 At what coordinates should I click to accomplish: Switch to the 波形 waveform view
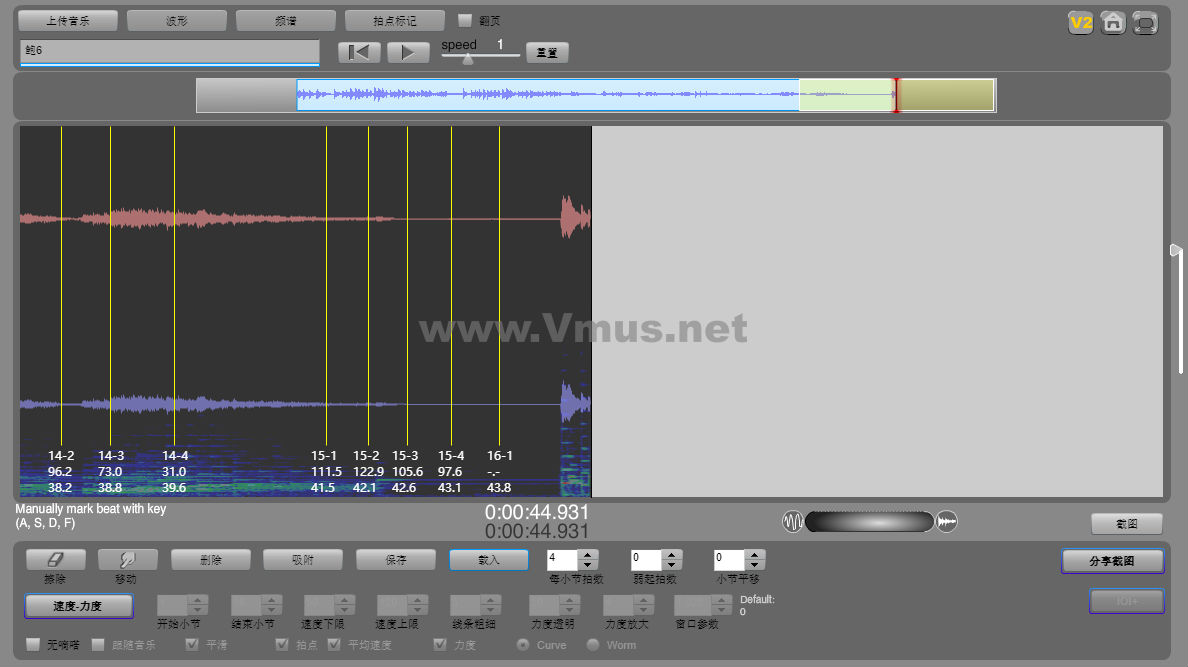177,20
